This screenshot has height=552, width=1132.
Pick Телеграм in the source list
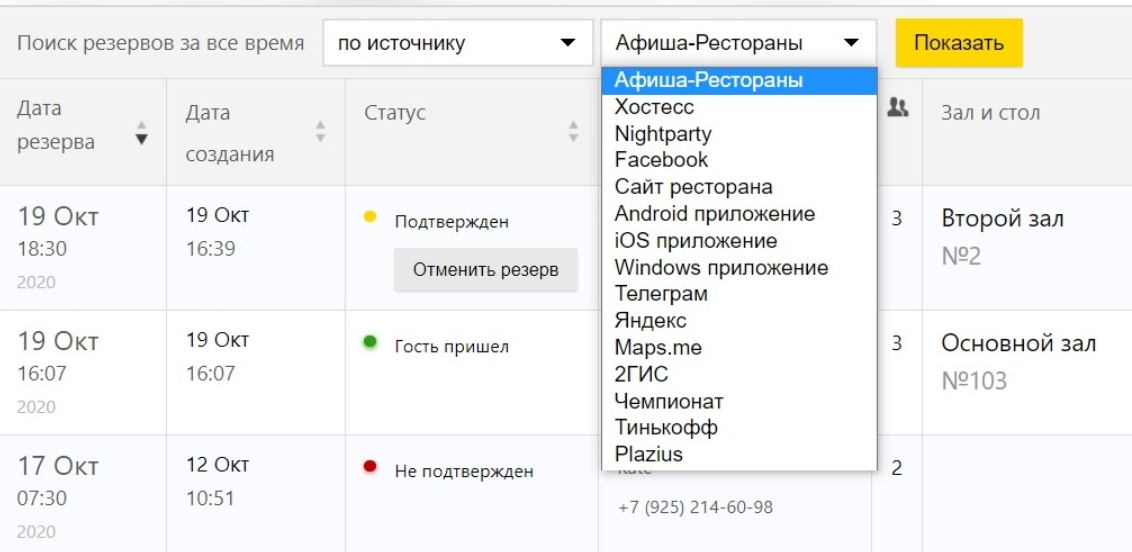661,294
